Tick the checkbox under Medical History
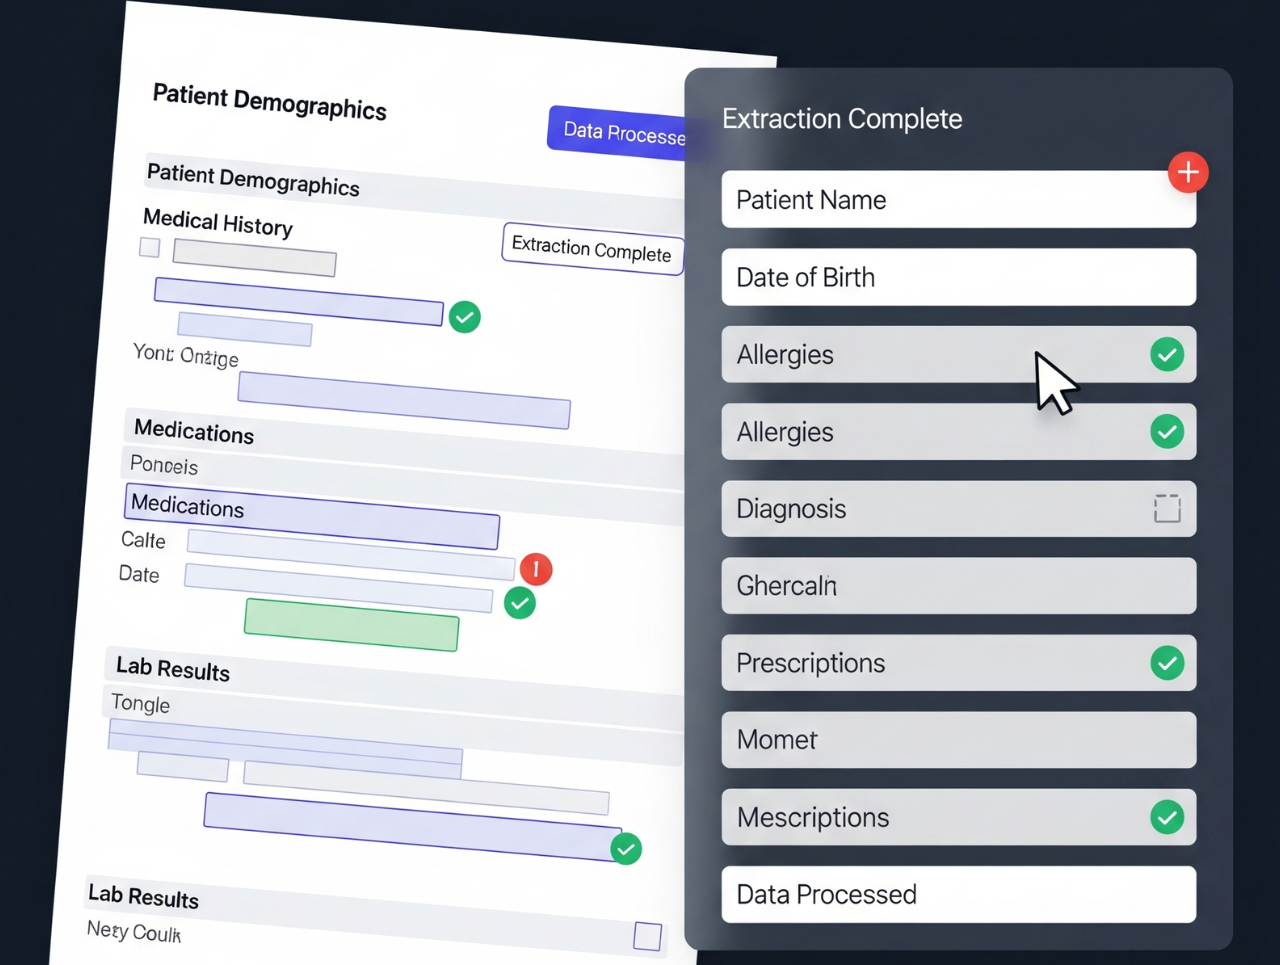This screenshot has height=965, width=1280. [x=150, y=247]
